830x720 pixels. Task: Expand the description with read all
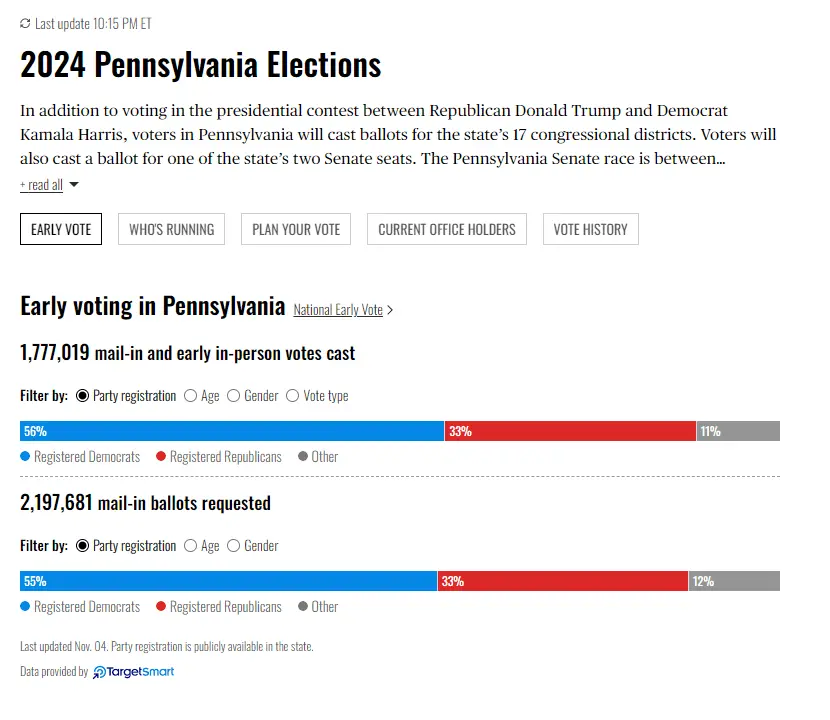[41, 185]
